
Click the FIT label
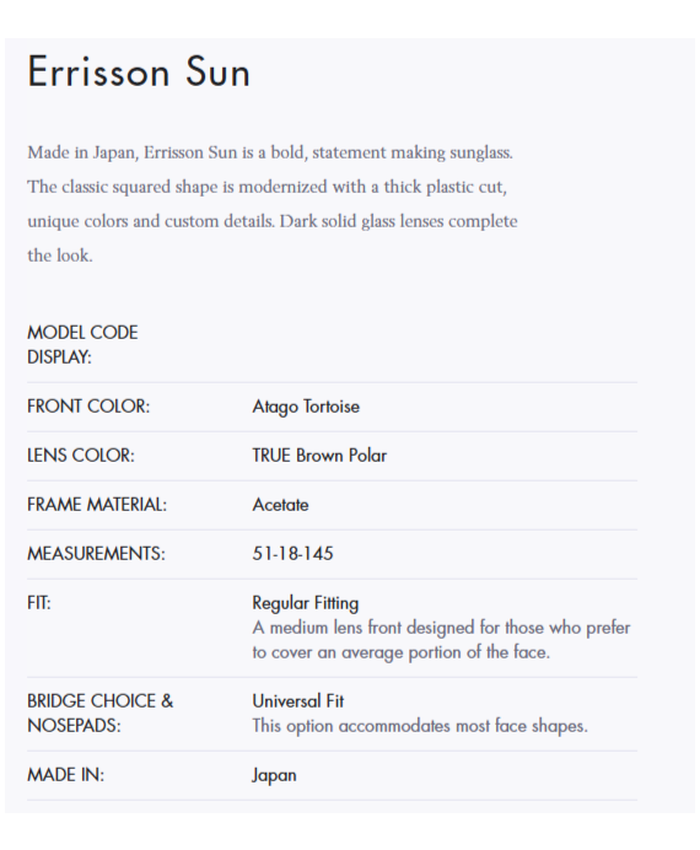pos(38,603)
